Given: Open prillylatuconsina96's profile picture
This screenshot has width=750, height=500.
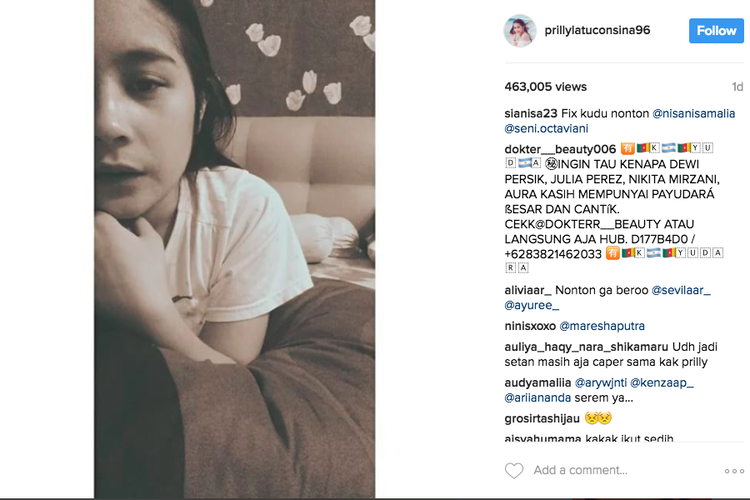Looking at the screenshot, I should [519, 31].
